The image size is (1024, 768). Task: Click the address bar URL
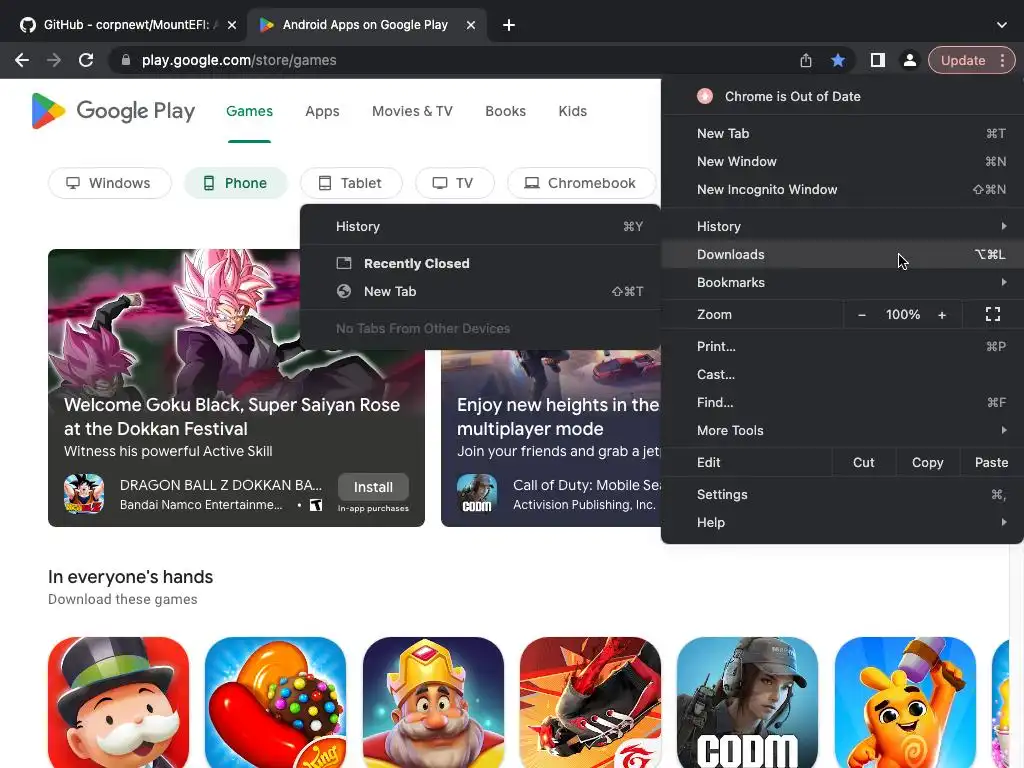click(x=239, y=60)
